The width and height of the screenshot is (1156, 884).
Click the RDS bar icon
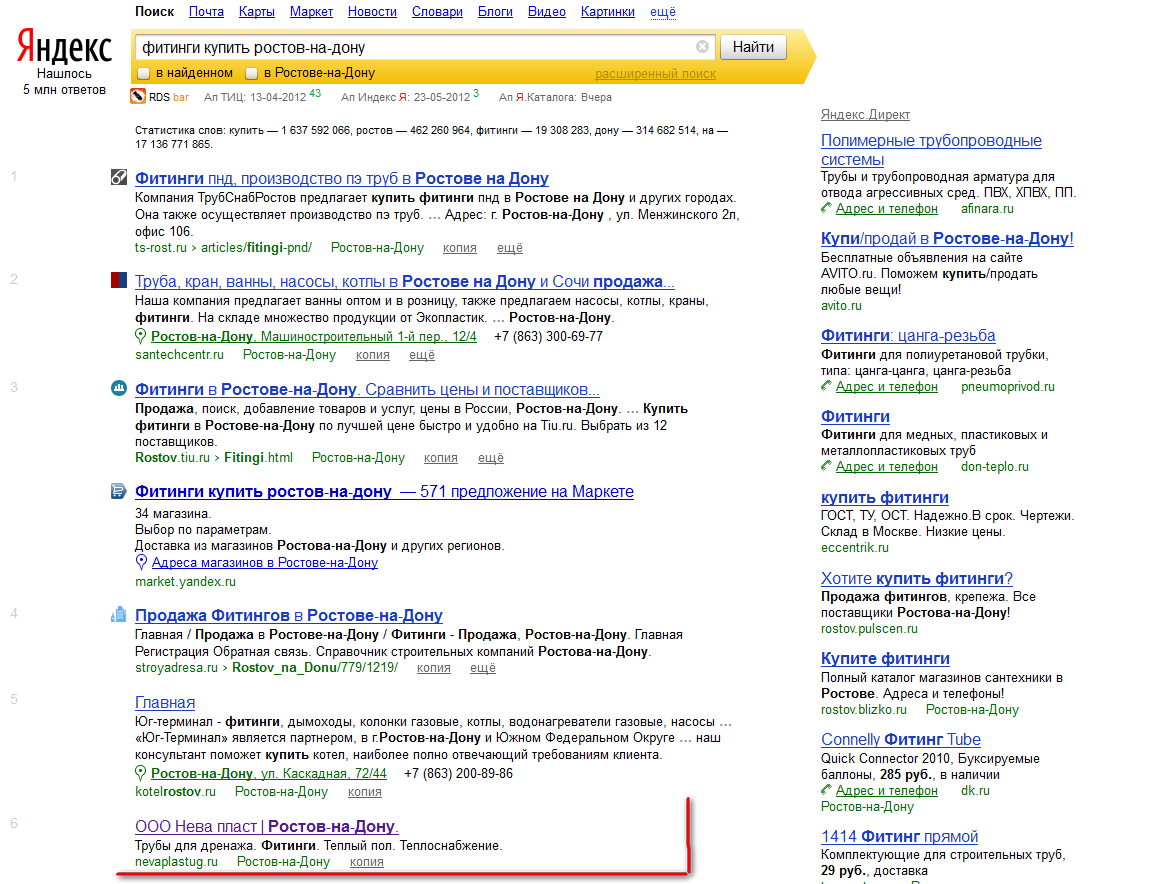[138, 97]
